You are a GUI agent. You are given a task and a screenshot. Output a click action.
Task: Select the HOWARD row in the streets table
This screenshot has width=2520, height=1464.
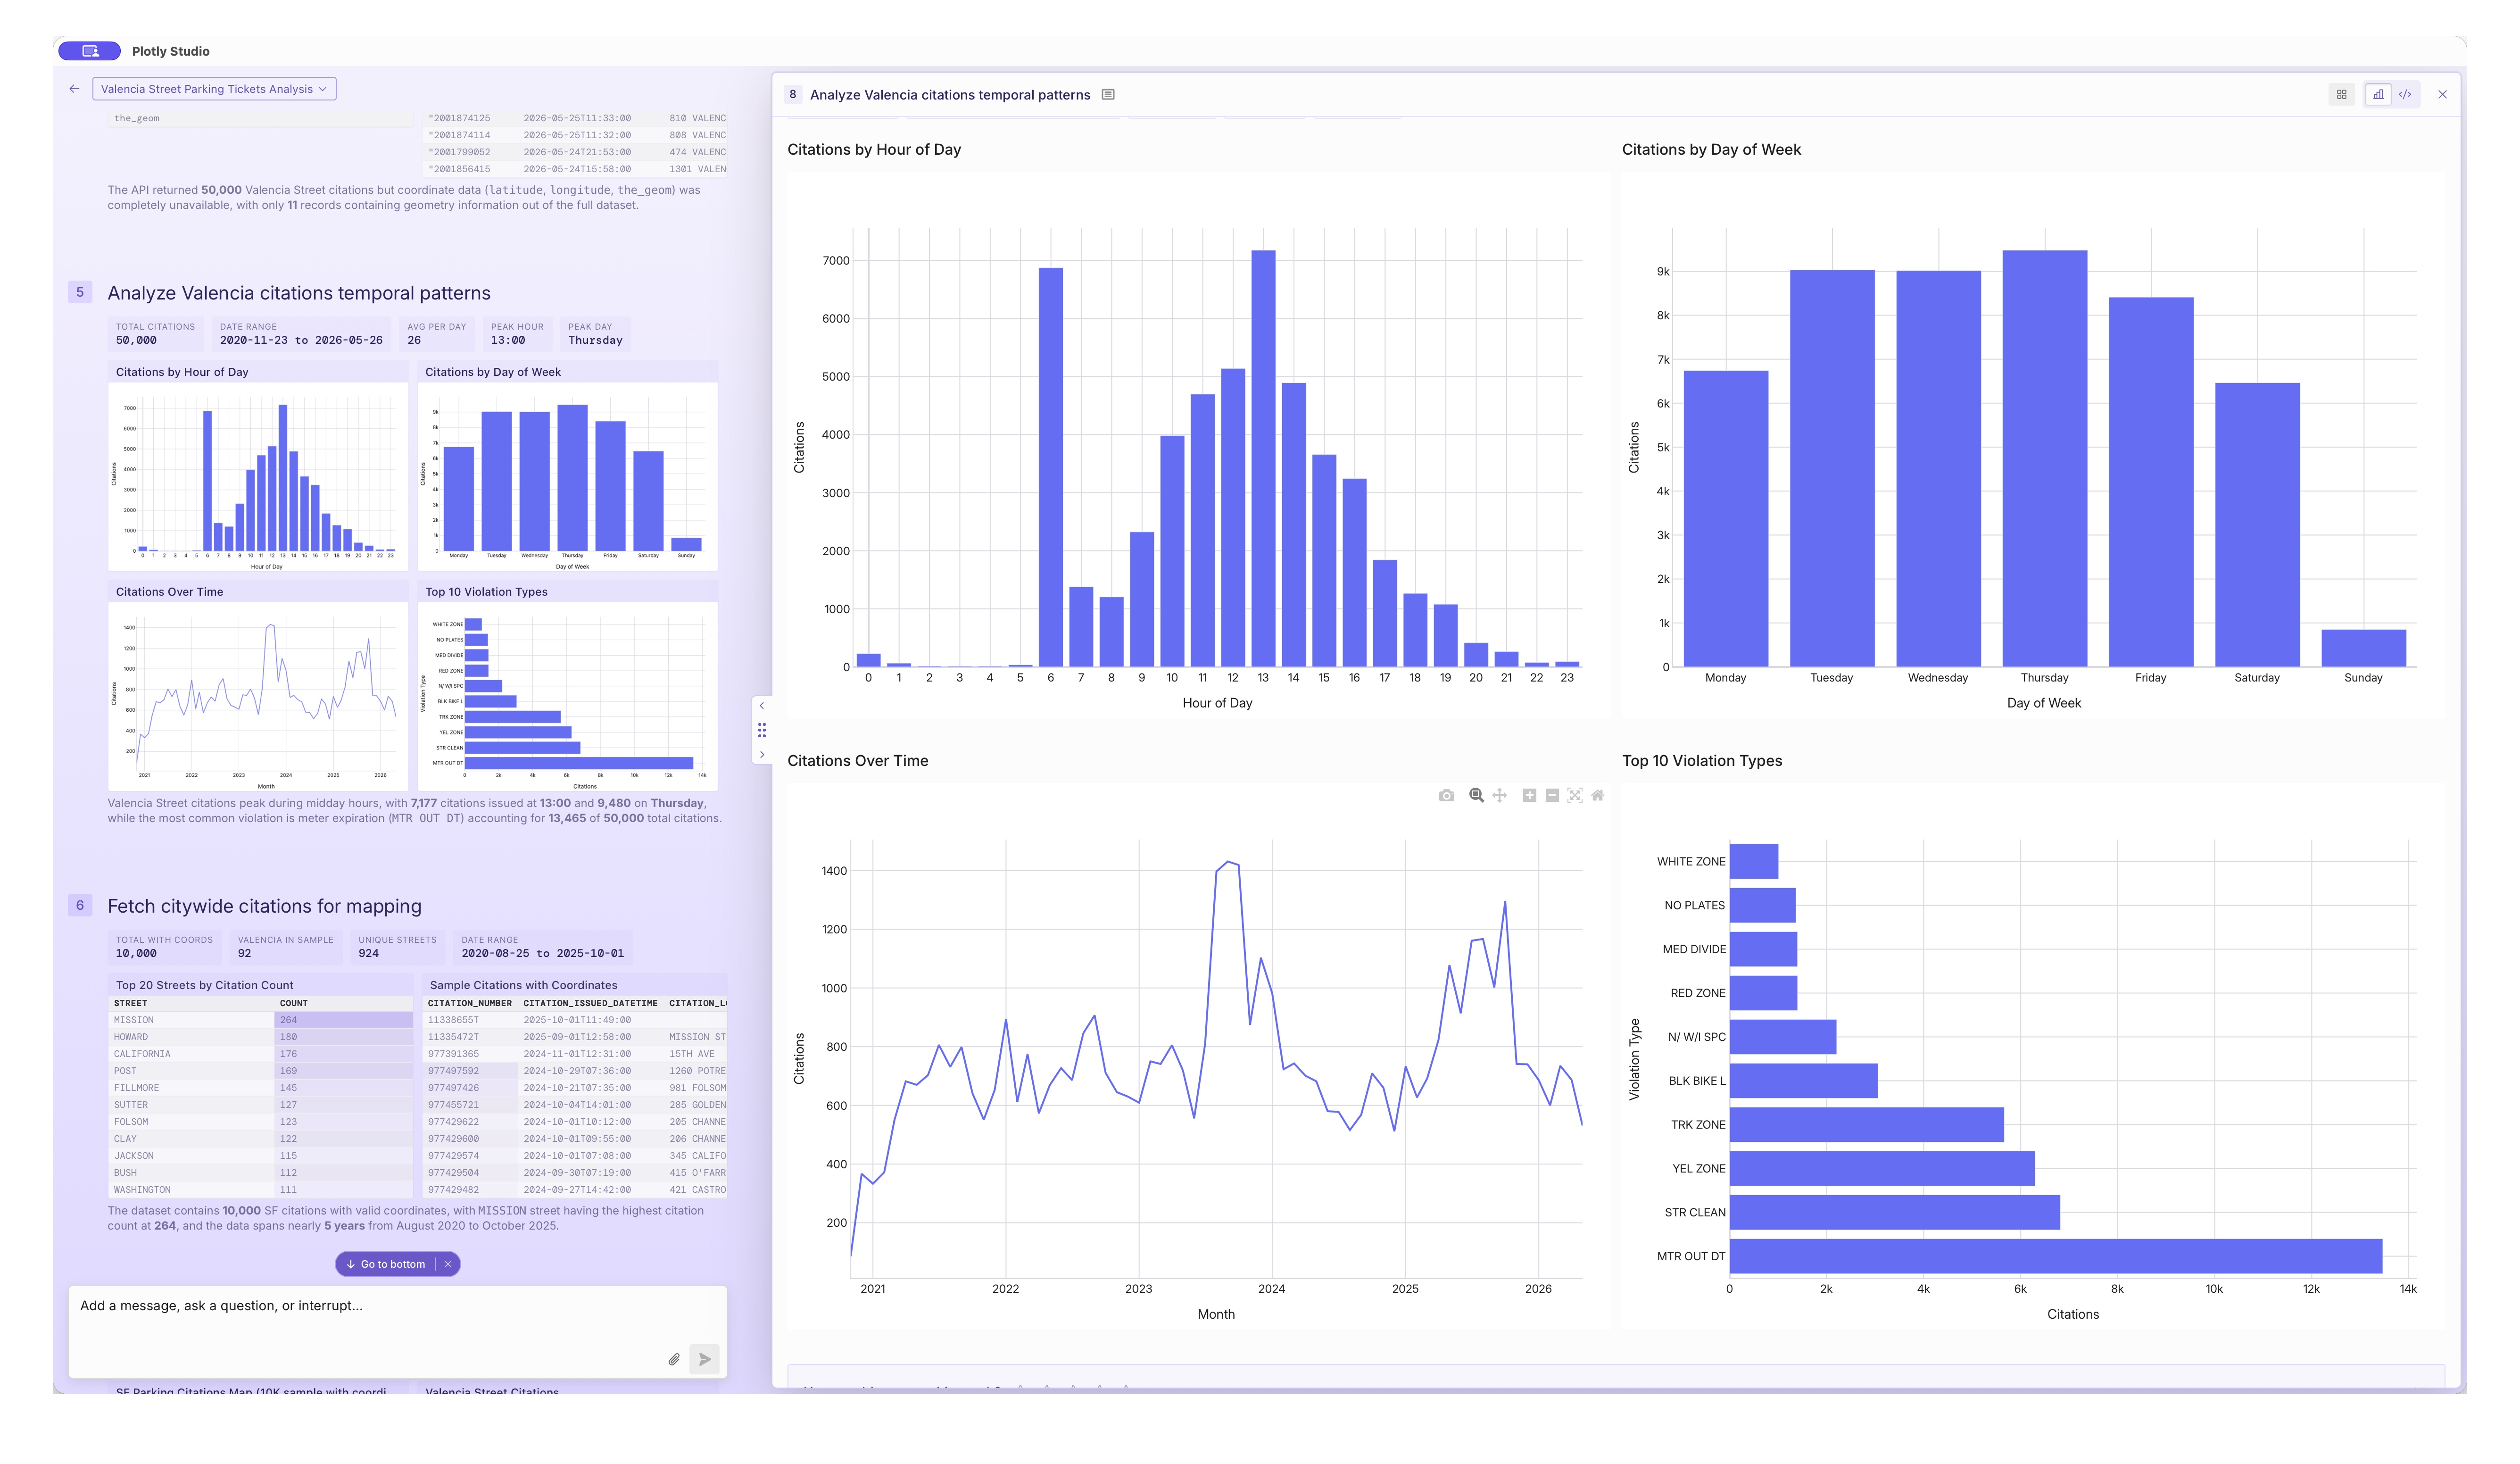[x=260, y=1037]
